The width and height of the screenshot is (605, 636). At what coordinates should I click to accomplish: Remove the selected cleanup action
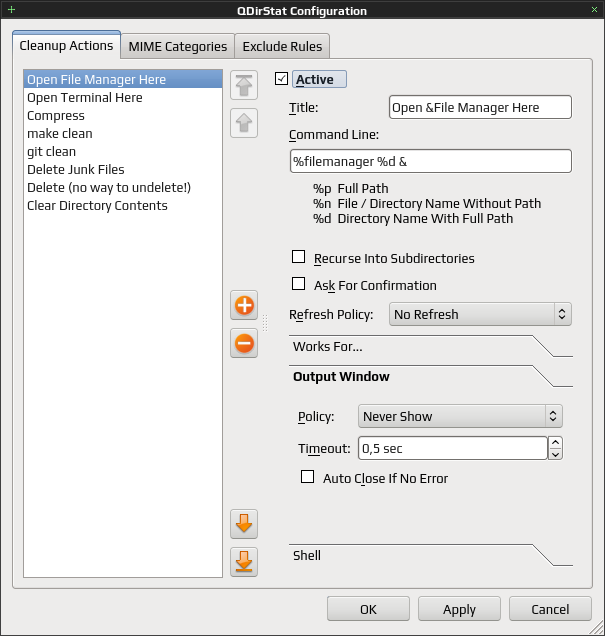click(244, 343)
